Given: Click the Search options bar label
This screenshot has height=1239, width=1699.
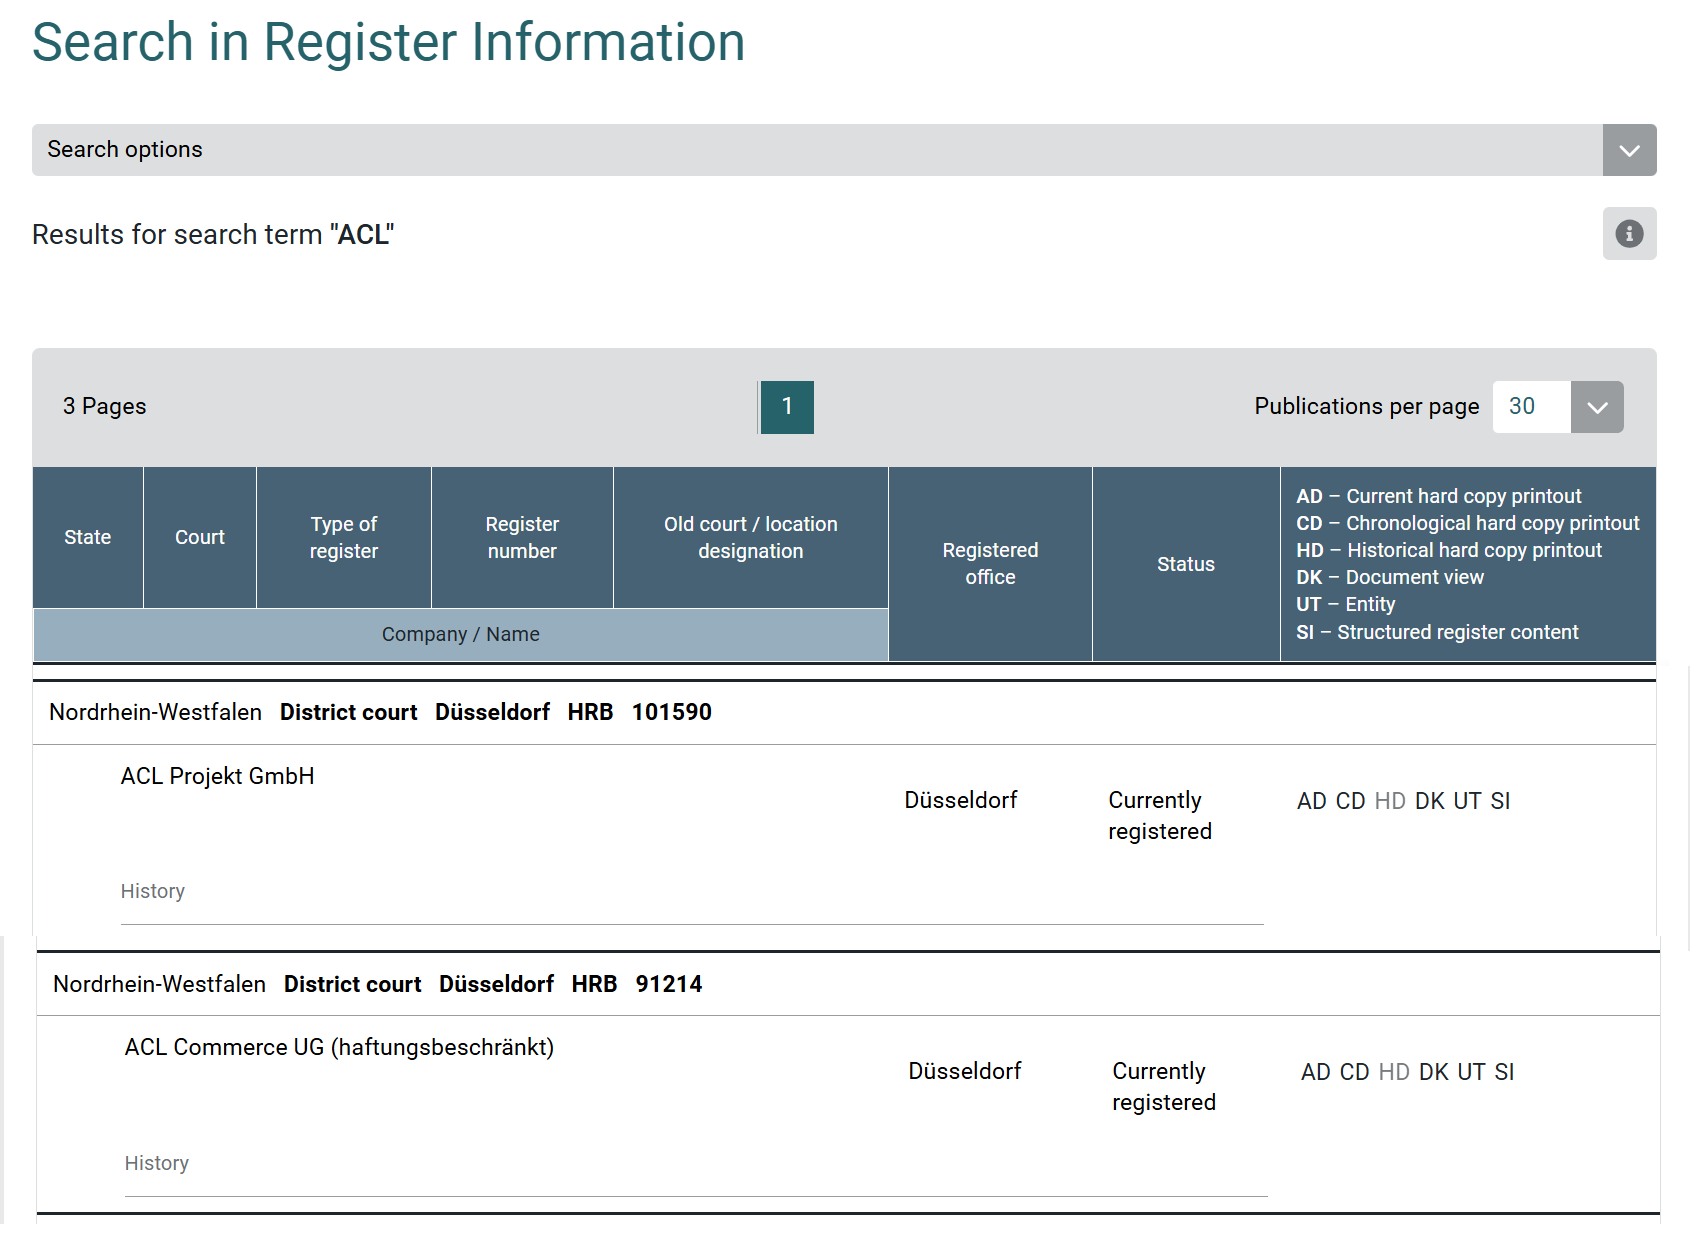Looking at the screenshot, I should click(x=125, y=150).
